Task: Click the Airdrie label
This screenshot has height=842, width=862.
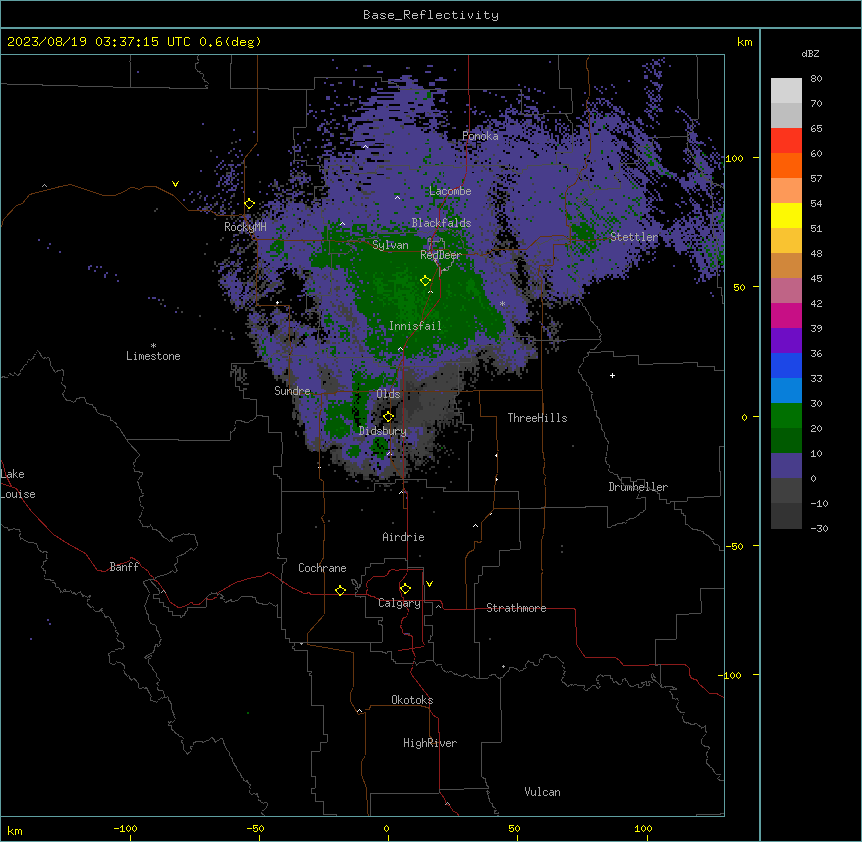Action: 403,537
